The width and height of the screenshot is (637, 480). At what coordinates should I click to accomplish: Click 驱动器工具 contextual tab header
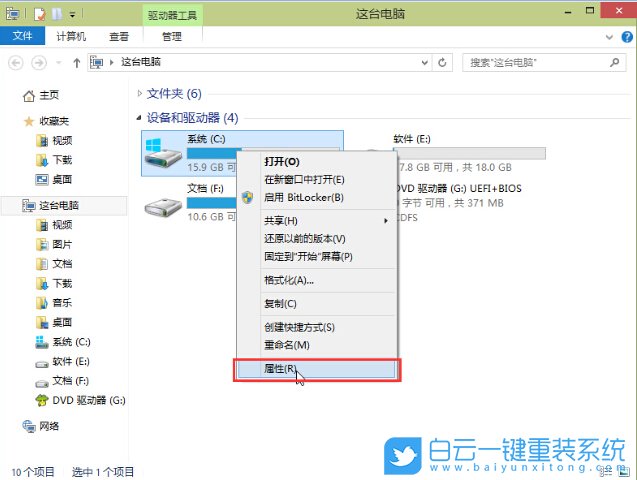(172, 15)
